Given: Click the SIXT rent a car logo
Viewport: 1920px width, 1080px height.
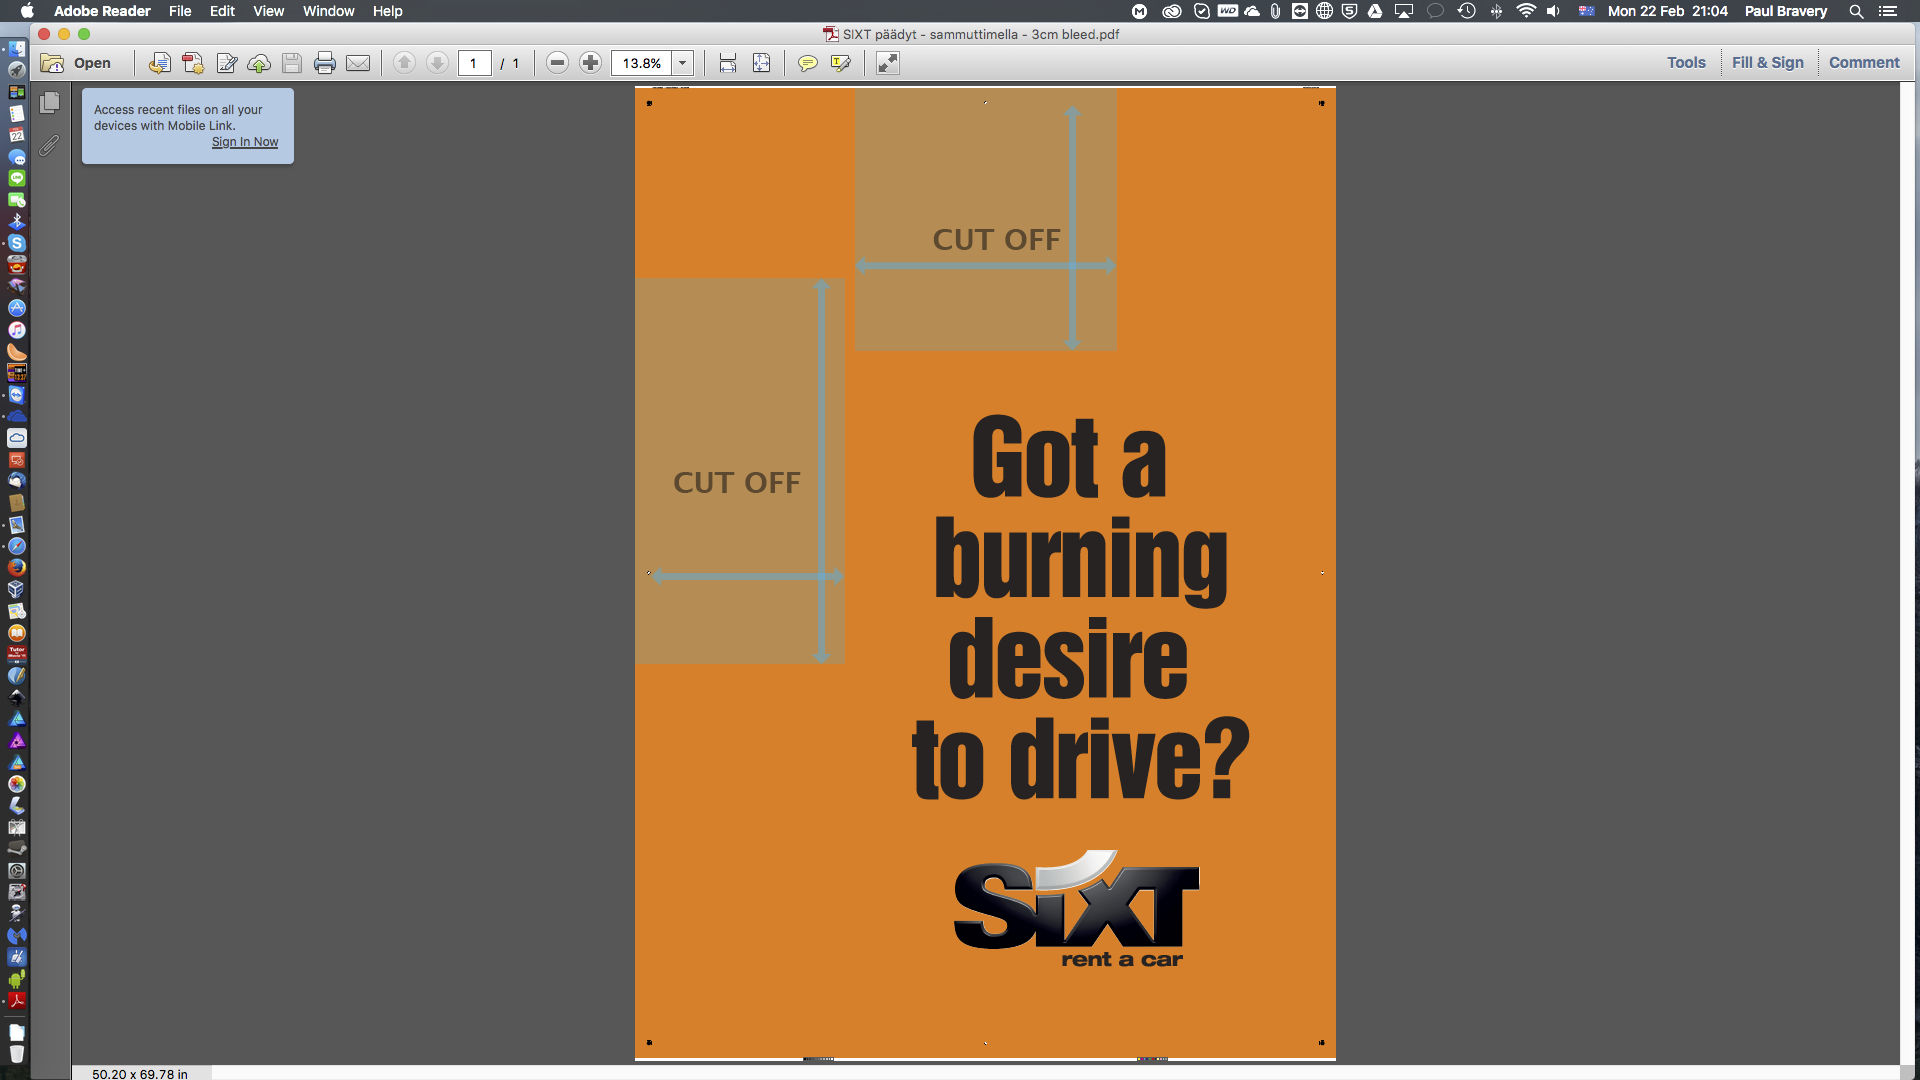Looking at the screenshot, I should click(x=1077, y=909).
